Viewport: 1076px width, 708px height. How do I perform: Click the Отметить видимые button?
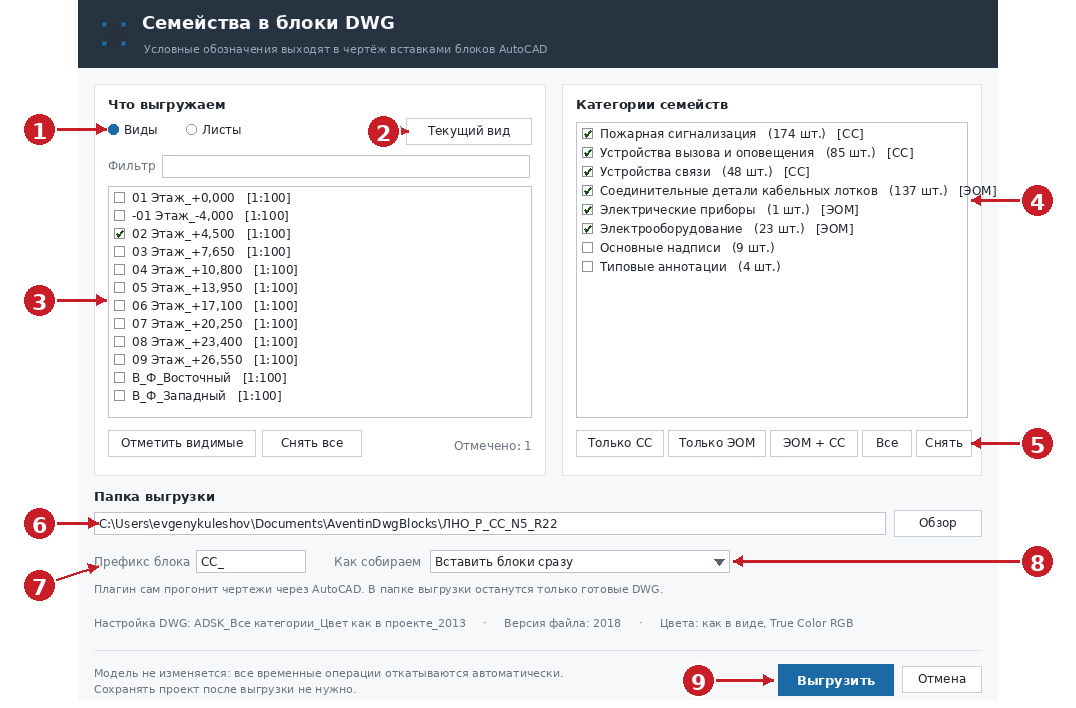pos(182,443)
